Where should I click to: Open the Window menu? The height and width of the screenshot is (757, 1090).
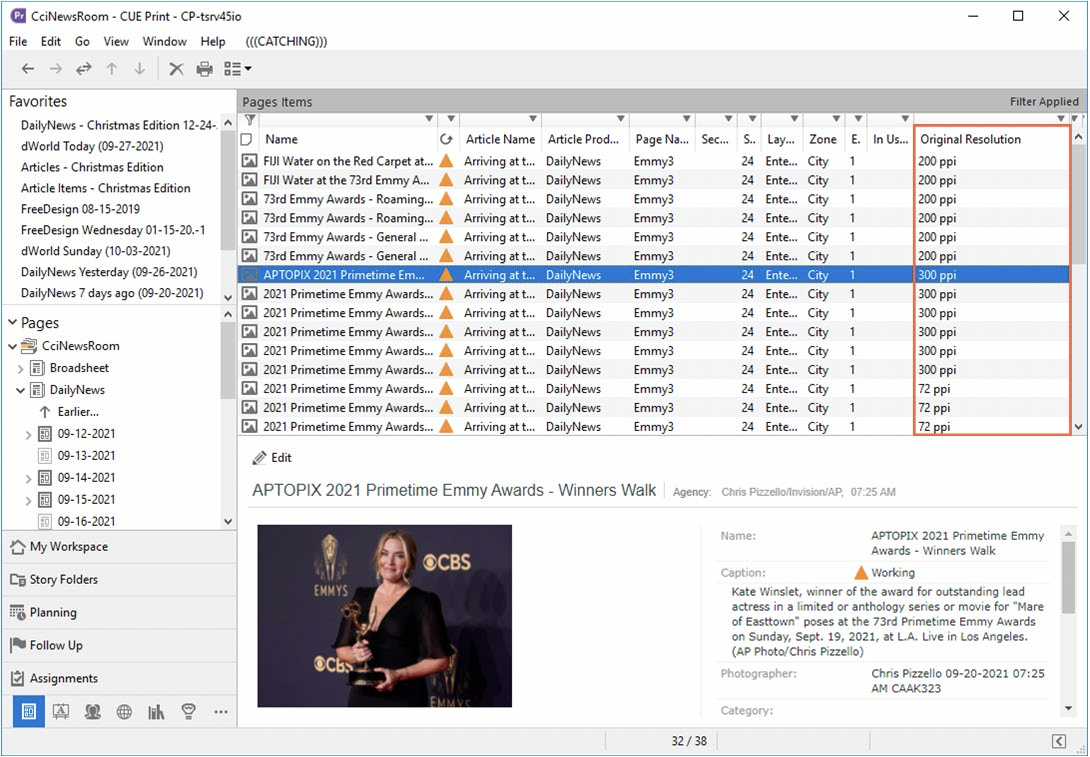[164, 41]
